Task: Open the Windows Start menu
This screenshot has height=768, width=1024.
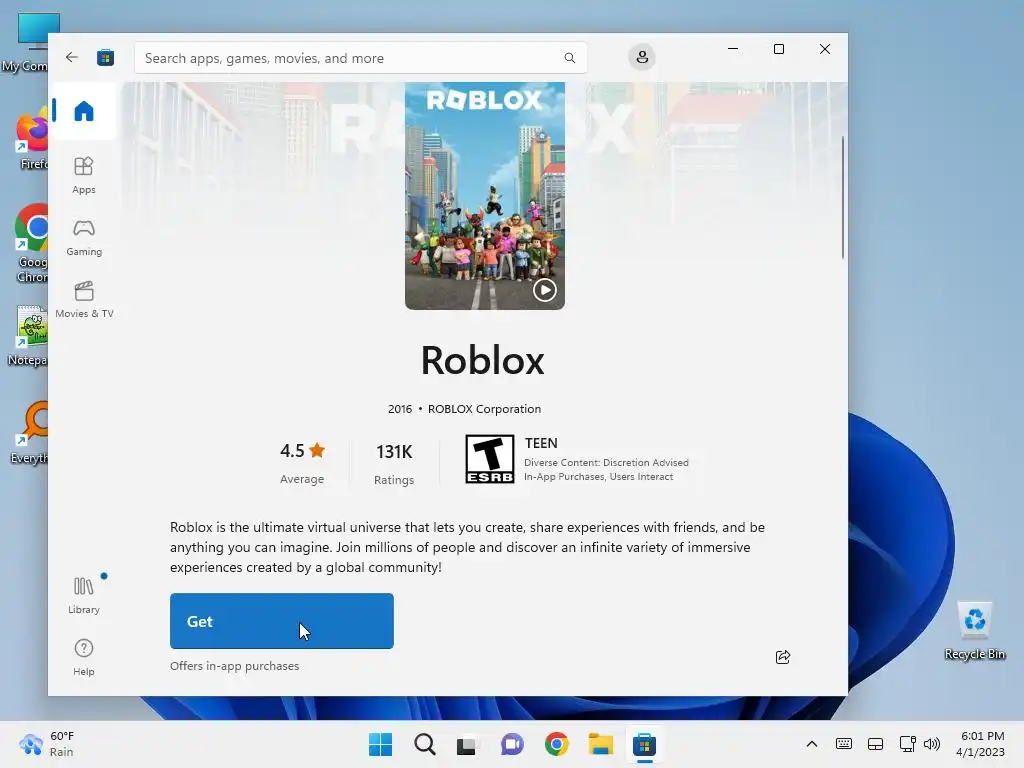Action: (380, 744)
